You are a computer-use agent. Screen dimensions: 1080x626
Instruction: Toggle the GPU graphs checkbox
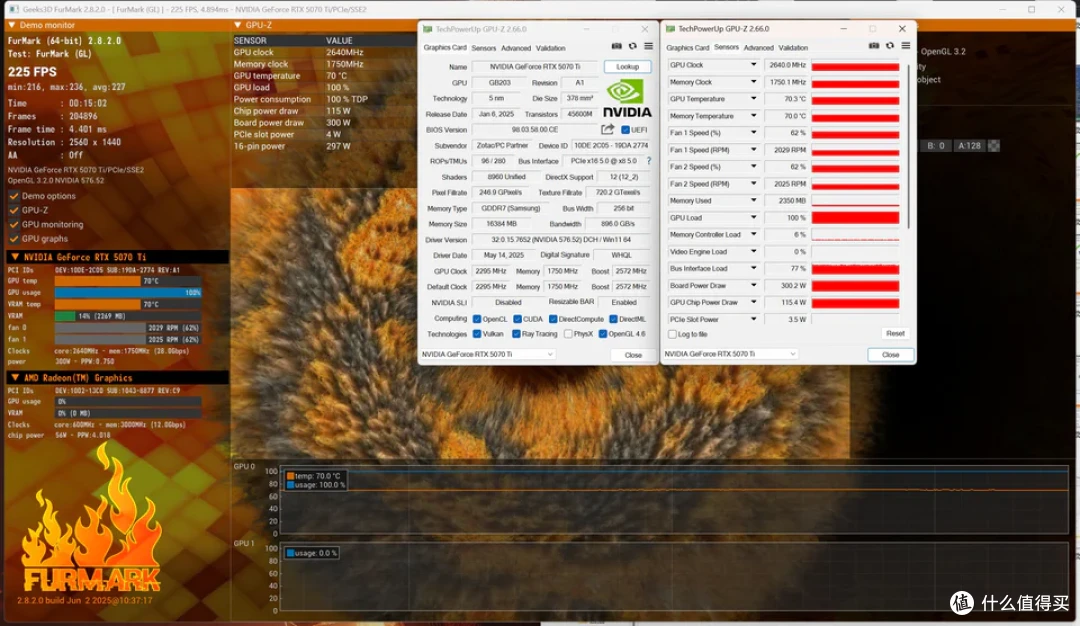pyautogui.click(x=14, y=239)
